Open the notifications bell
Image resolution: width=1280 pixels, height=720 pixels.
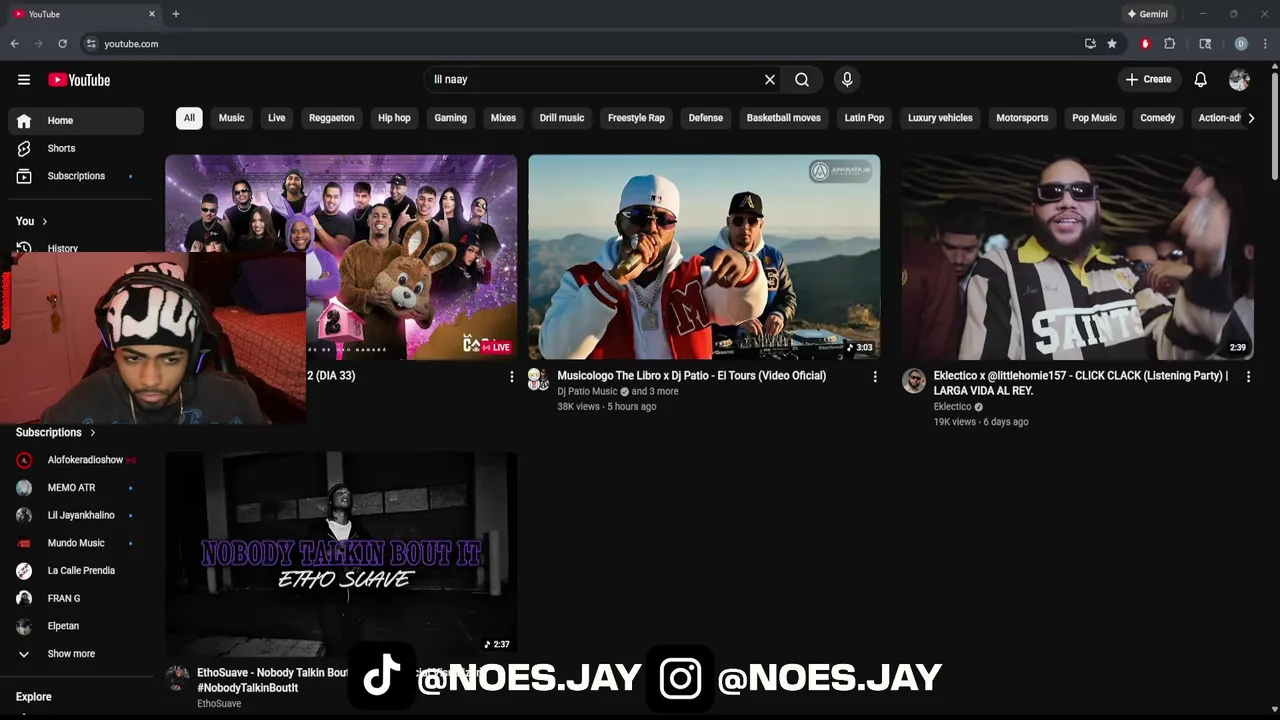1201,79
